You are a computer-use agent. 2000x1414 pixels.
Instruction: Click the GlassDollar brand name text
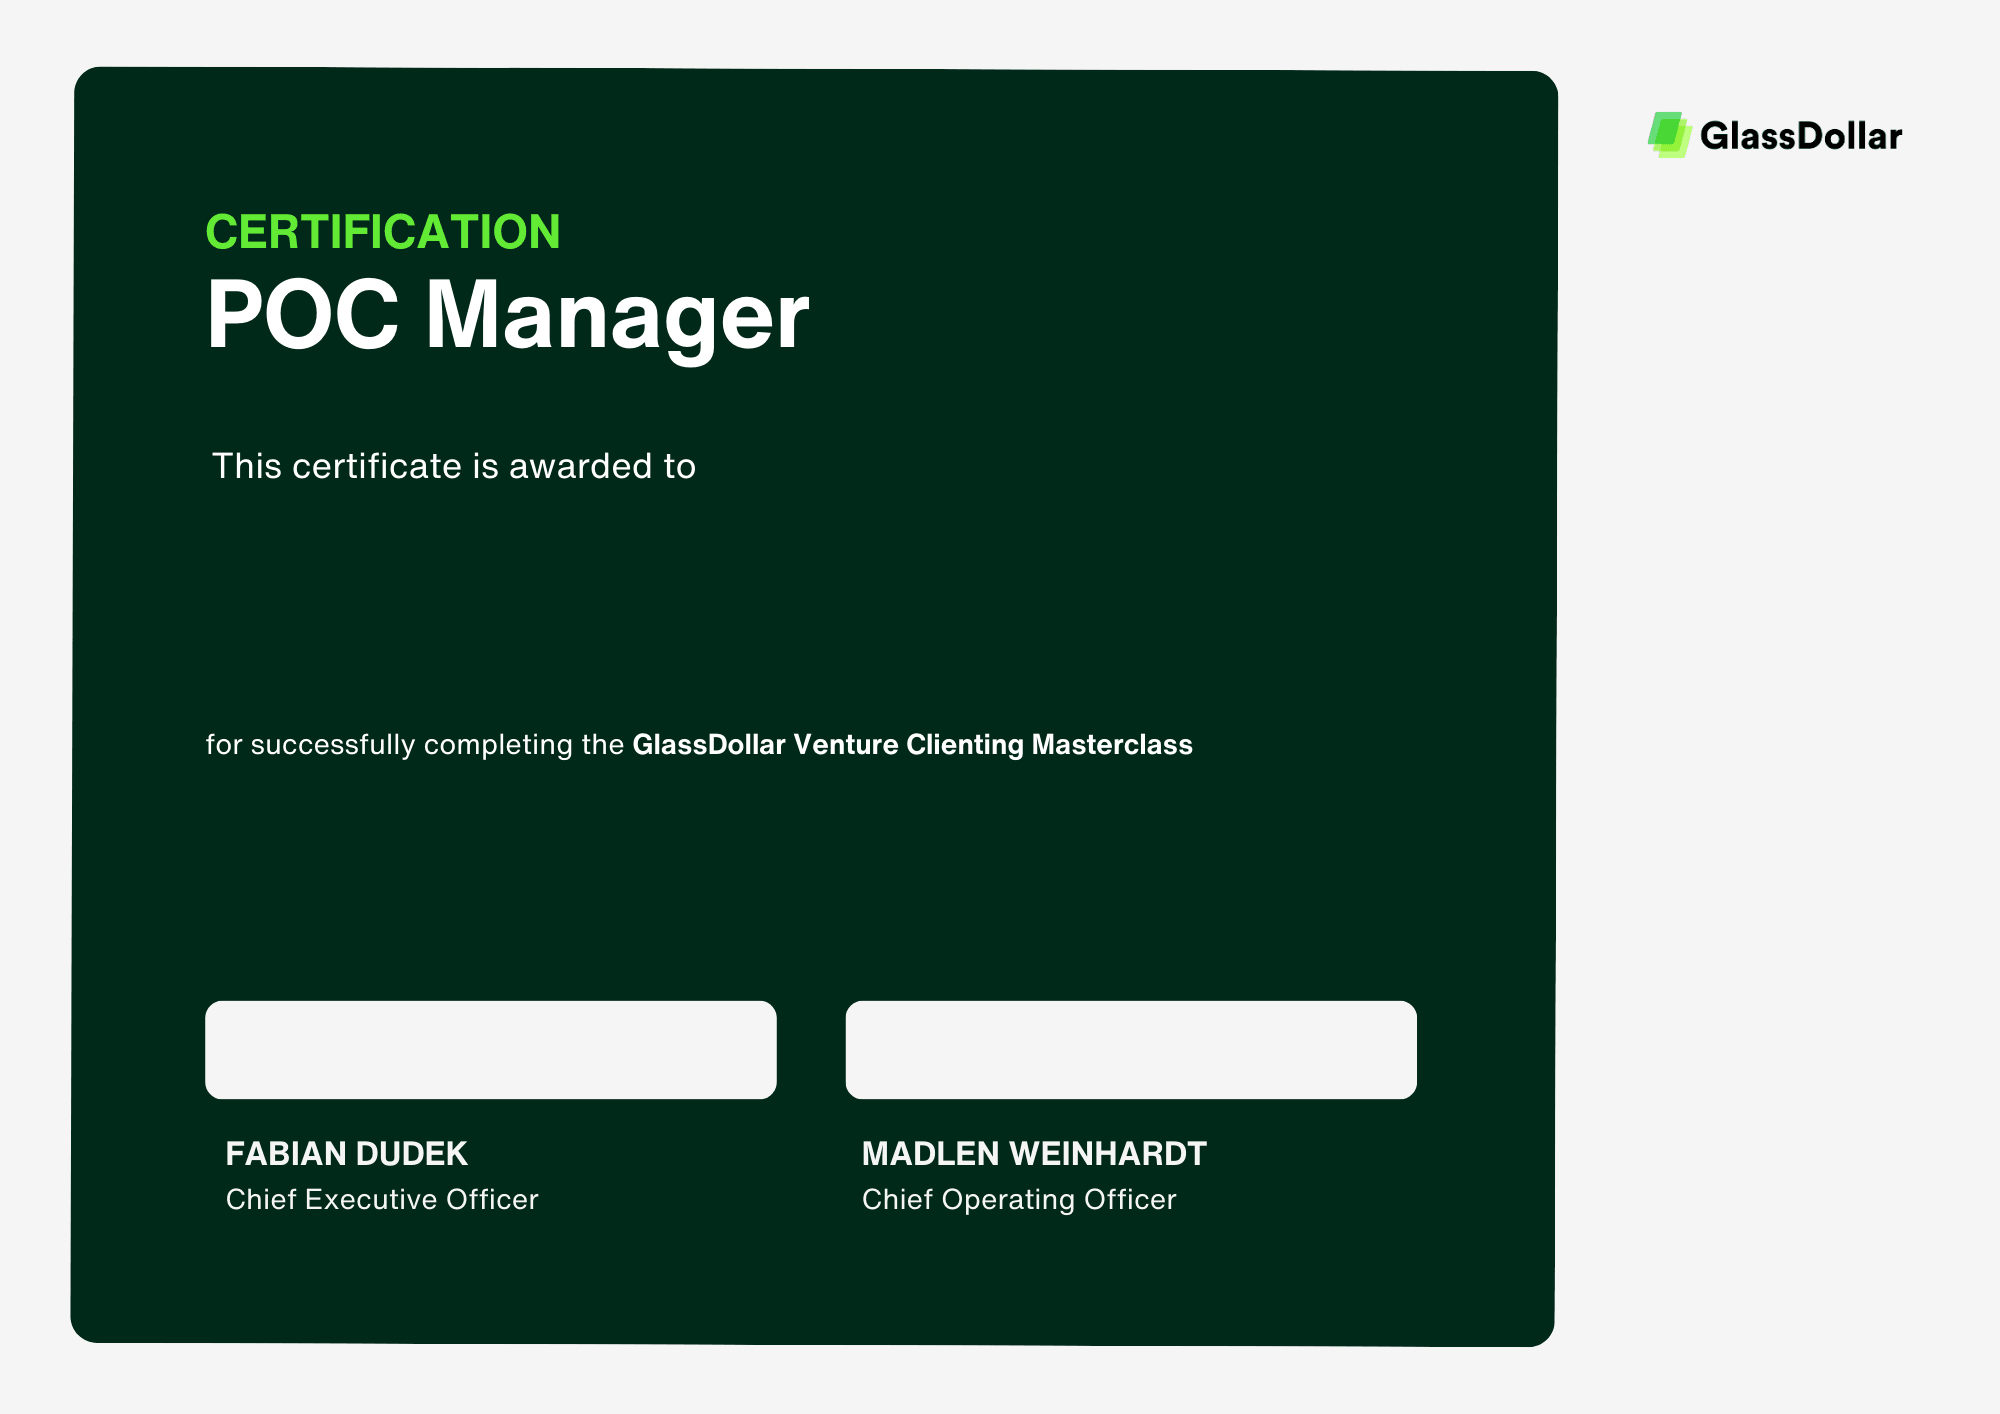[1801, 136]
